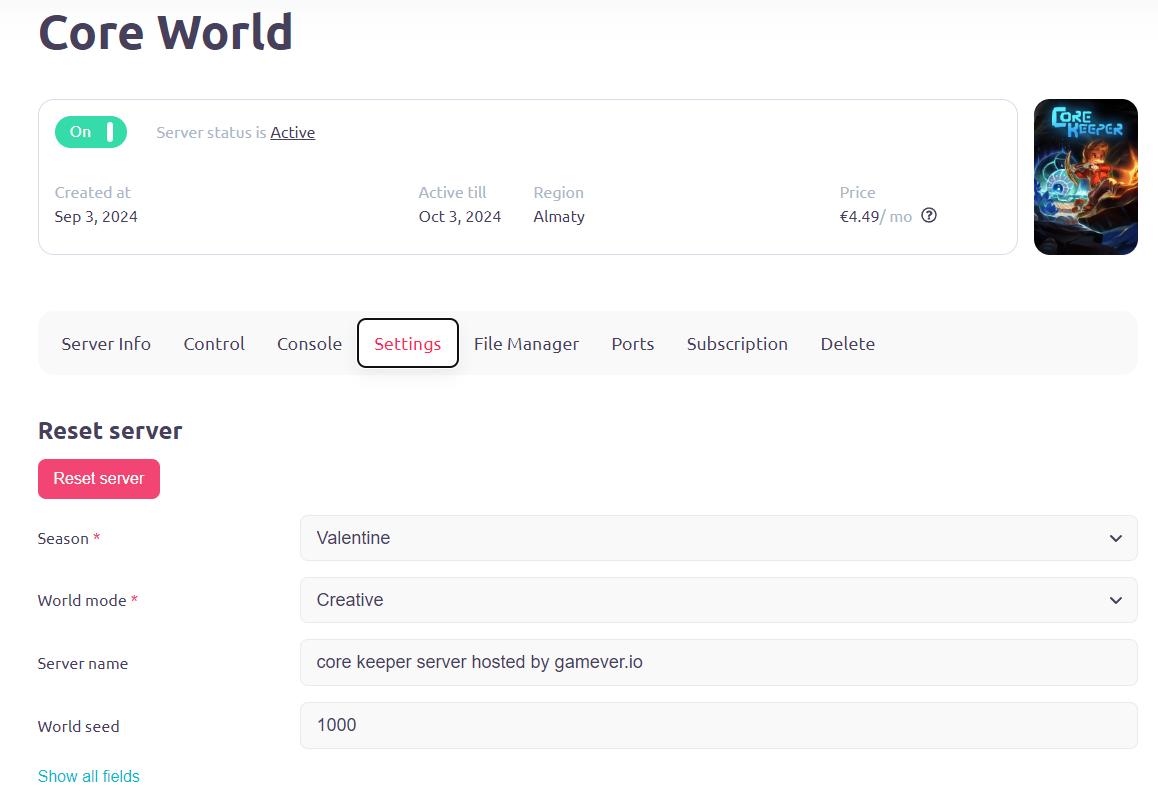This screenshot has width=1158, height=797.
Task: Expand the Season dropdown showing Valentine
Action: (x=718, y=538)
